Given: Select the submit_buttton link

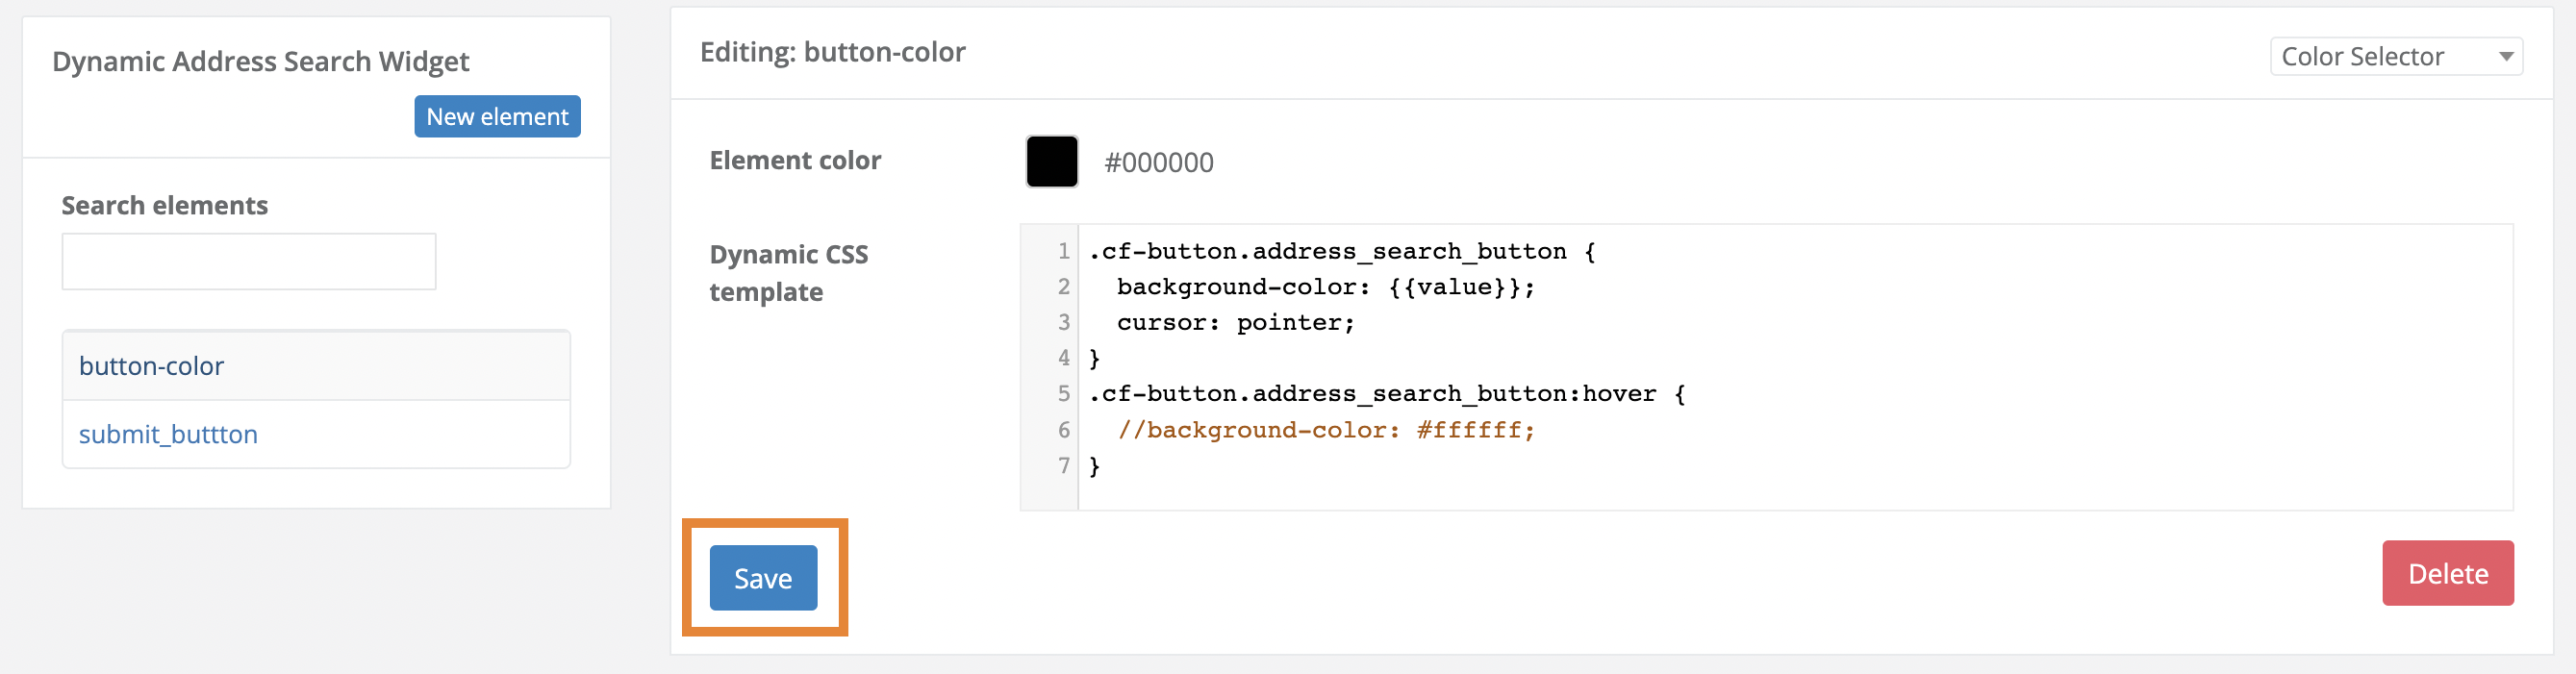Looking at the screenshot, I should (168, 434).
